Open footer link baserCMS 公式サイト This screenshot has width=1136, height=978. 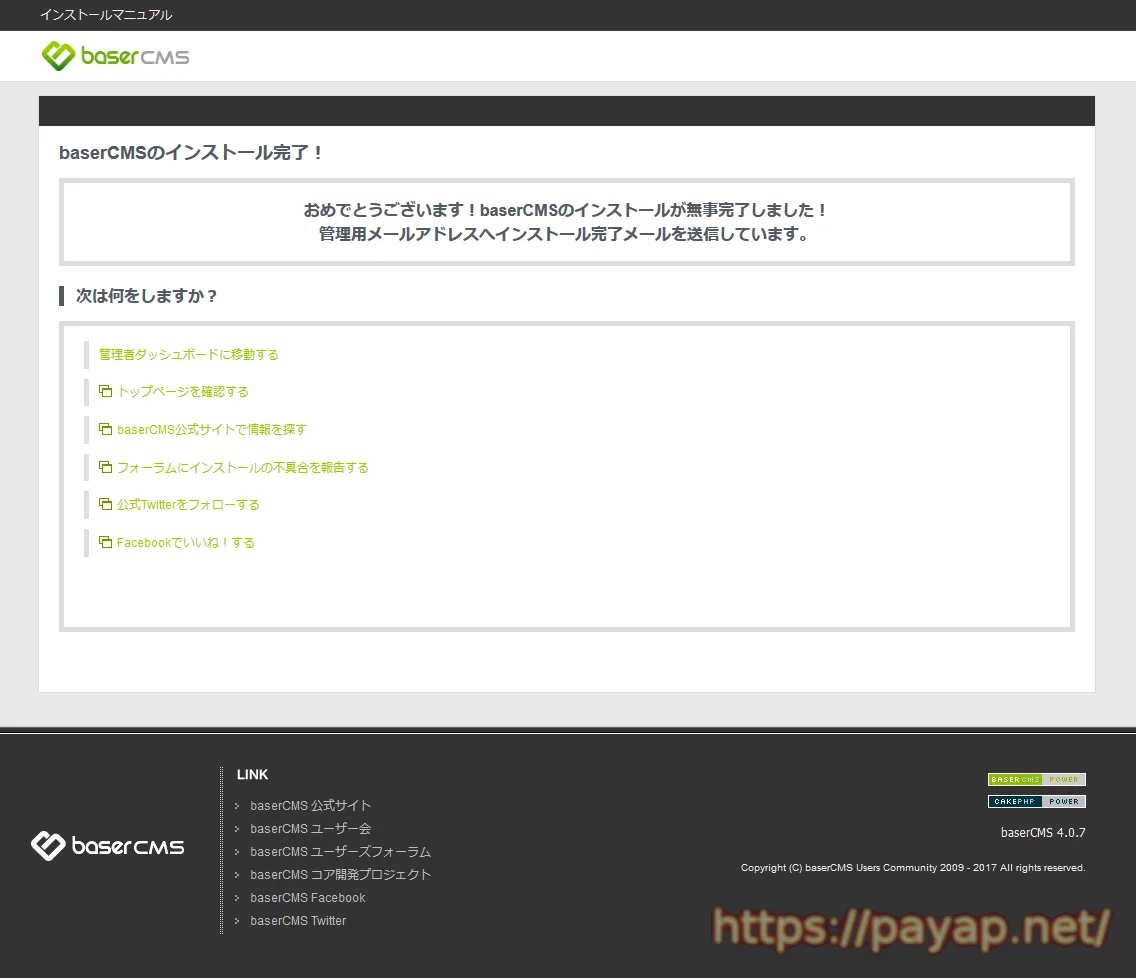310,806
